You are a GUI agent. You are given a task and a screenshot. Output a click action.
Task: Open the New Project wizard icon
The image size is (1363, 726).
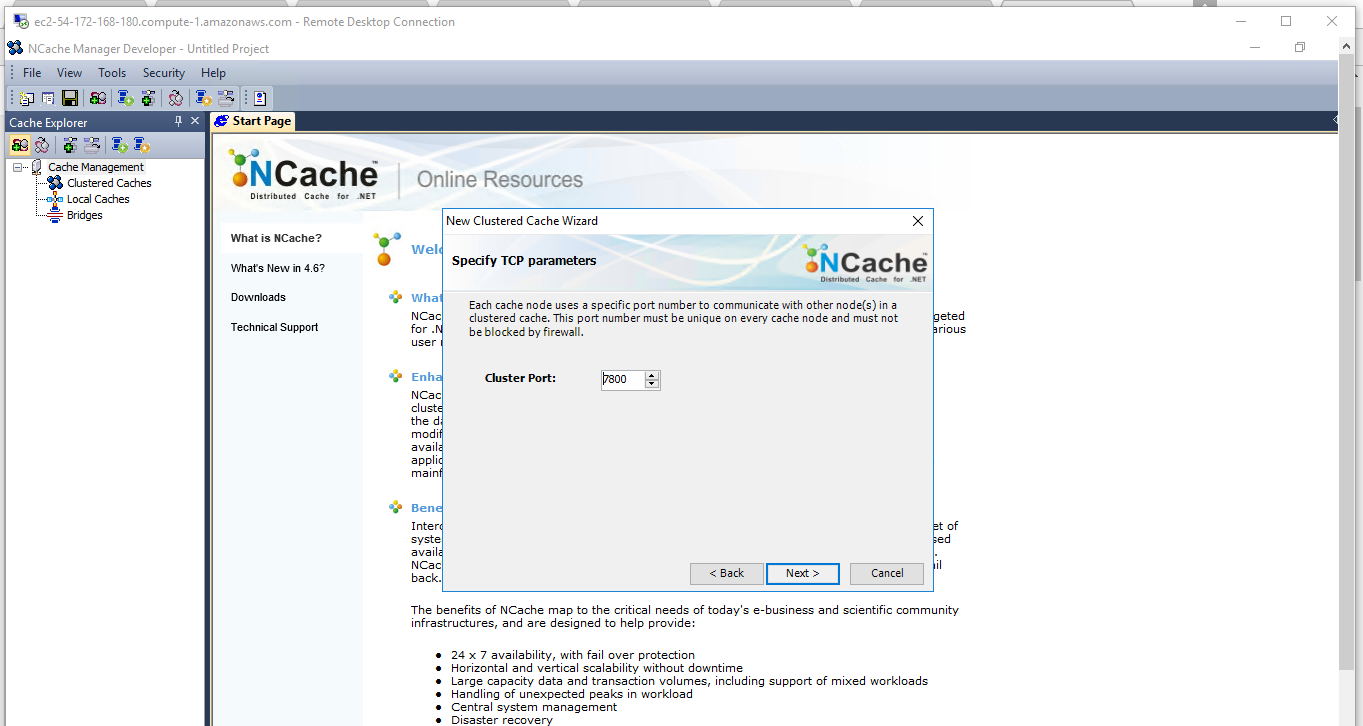pos(25,97)
